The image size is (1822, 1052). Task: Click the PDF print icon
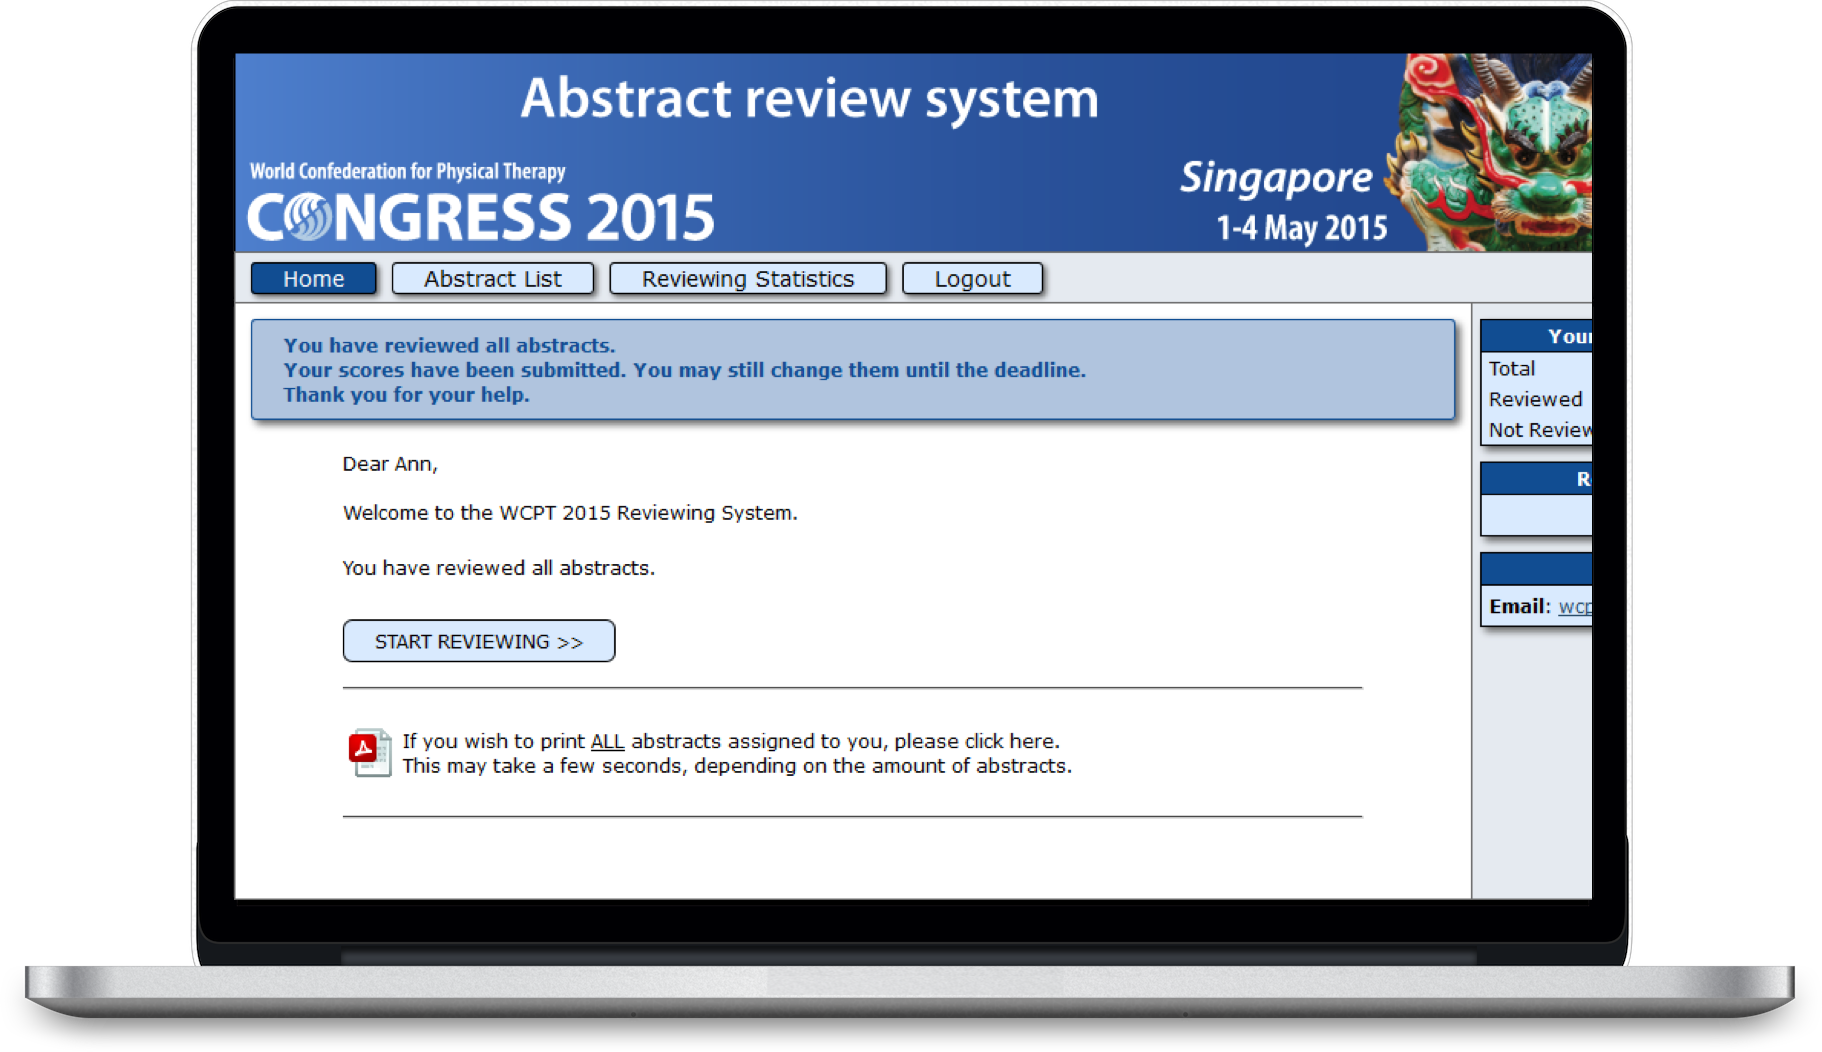point(369,752)
